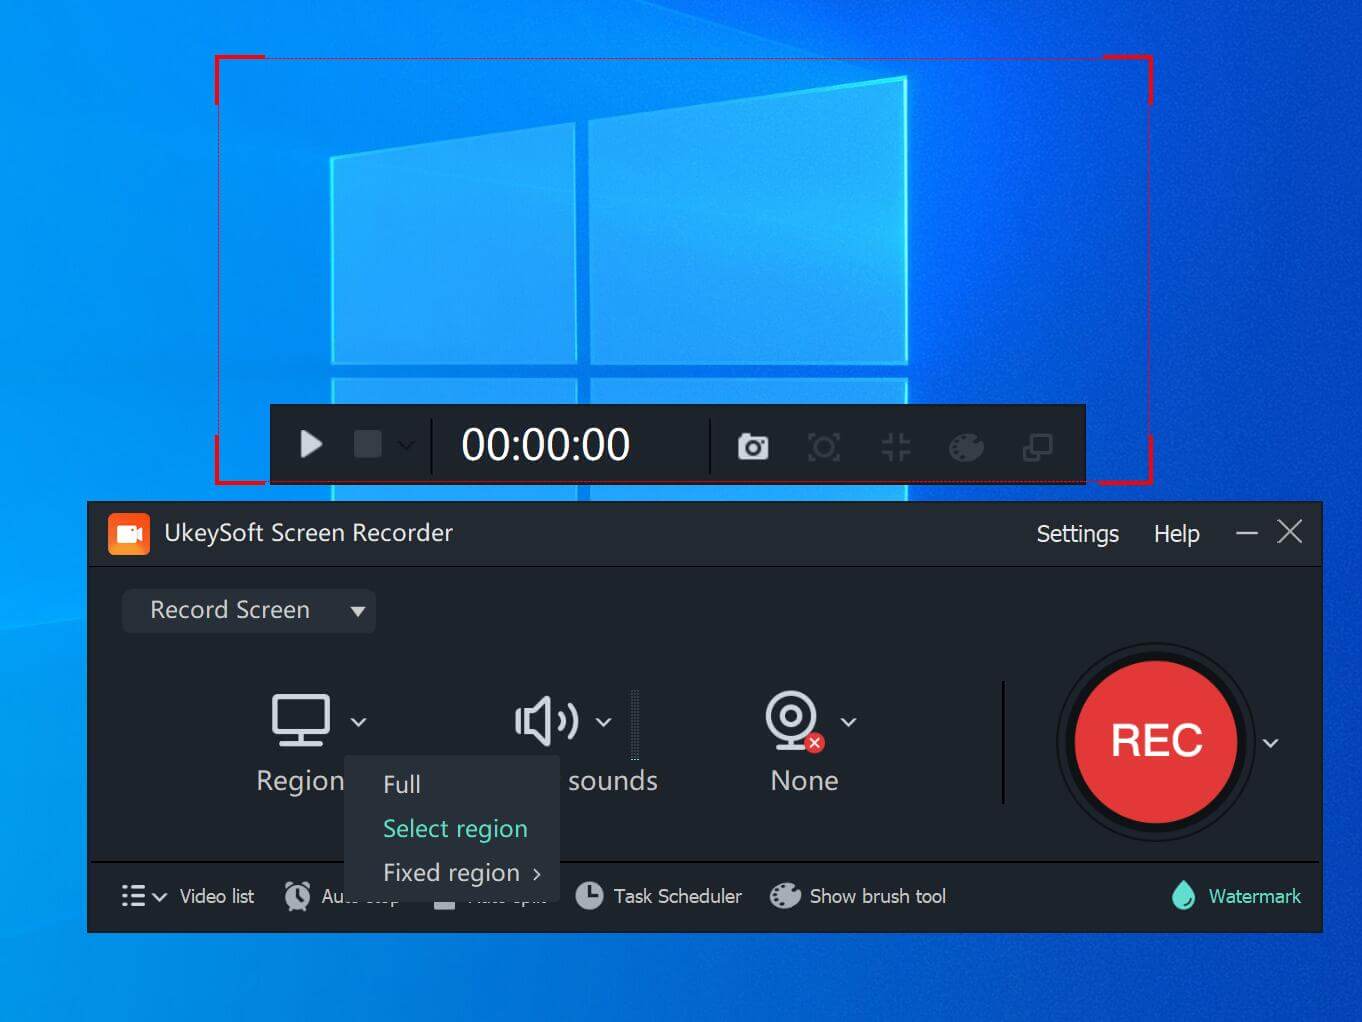1362x1022 pixels.
Task: Expand the webcam options chevron
Action: tap(848, 722)
